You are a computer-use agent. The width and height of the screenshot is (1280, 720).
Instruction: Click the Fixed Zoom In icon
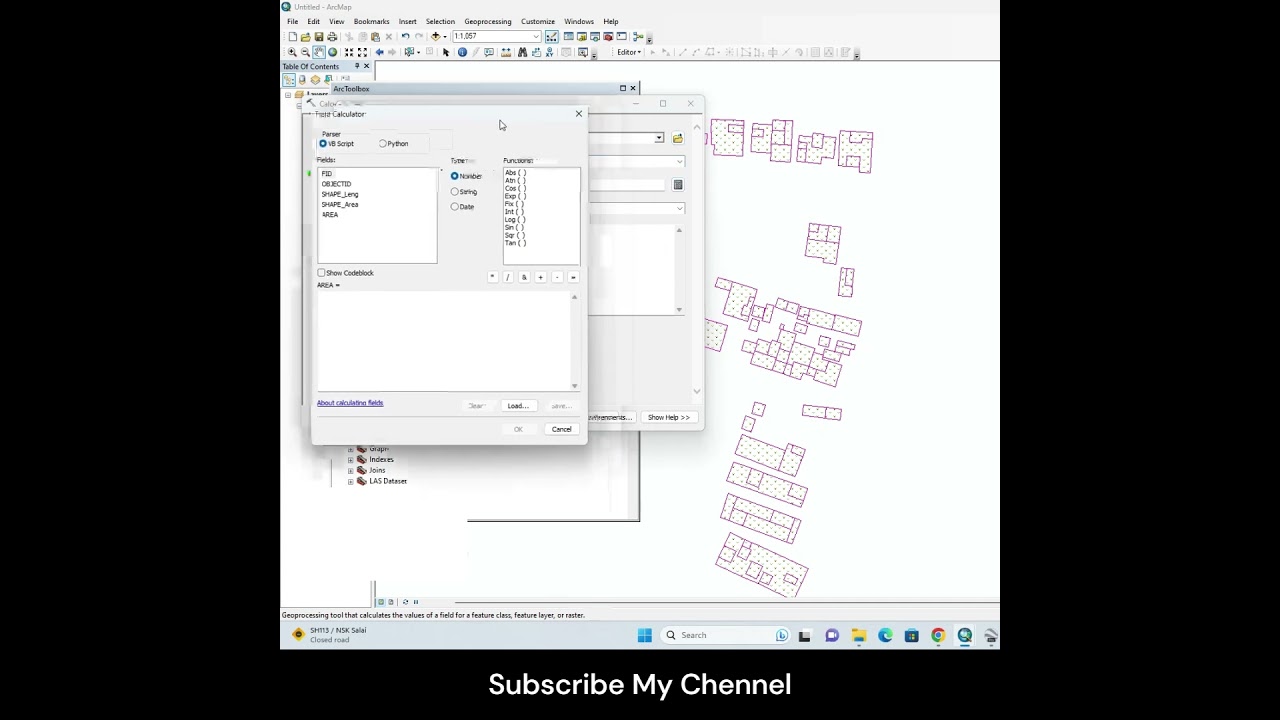[349, 52]
